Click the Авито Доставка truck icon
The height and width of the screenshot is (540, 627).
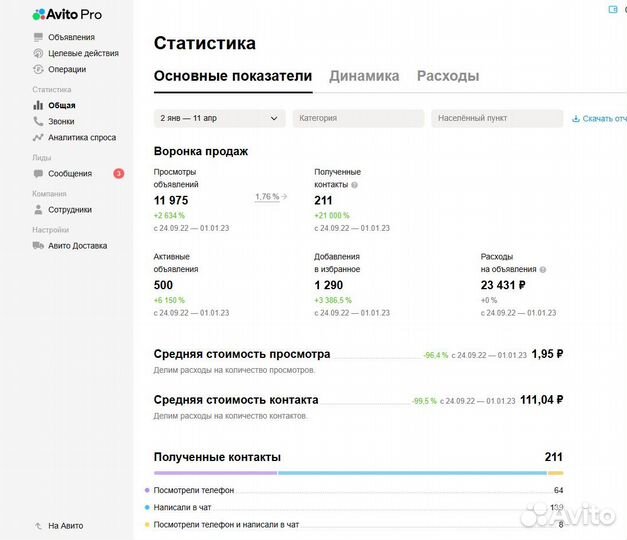click(x=38, y=246)
